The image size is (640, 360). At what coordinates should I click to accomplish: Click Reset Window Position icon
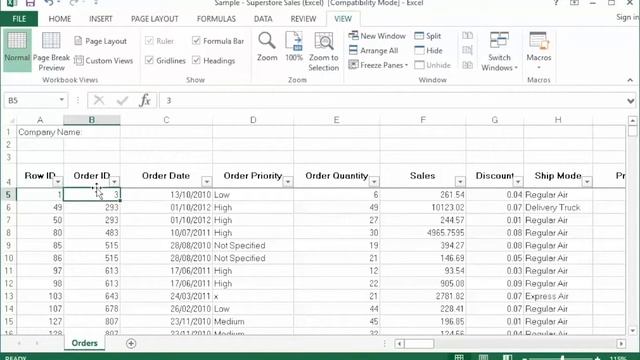[468, 65]
